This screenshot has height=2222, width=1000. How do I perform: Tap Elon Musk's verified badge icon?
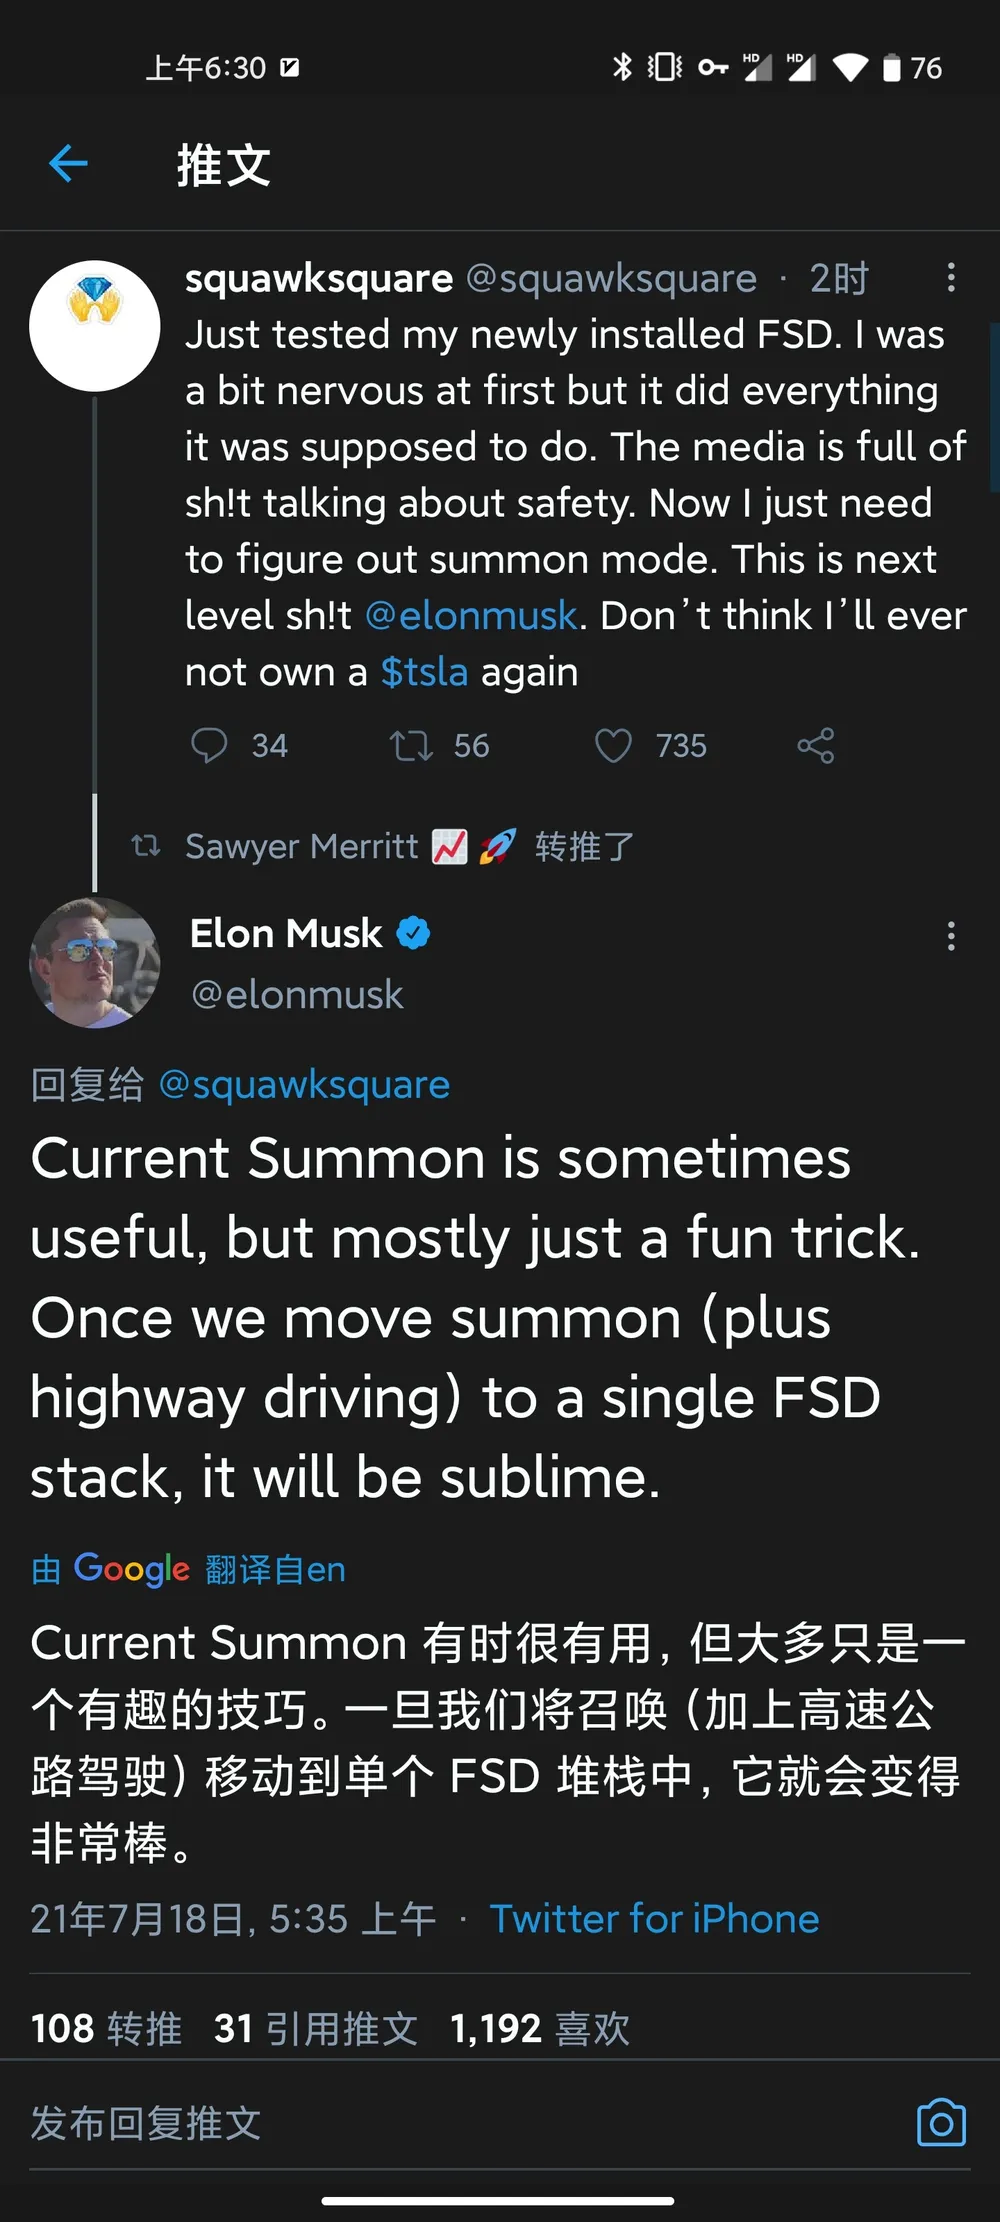point(414,934)
